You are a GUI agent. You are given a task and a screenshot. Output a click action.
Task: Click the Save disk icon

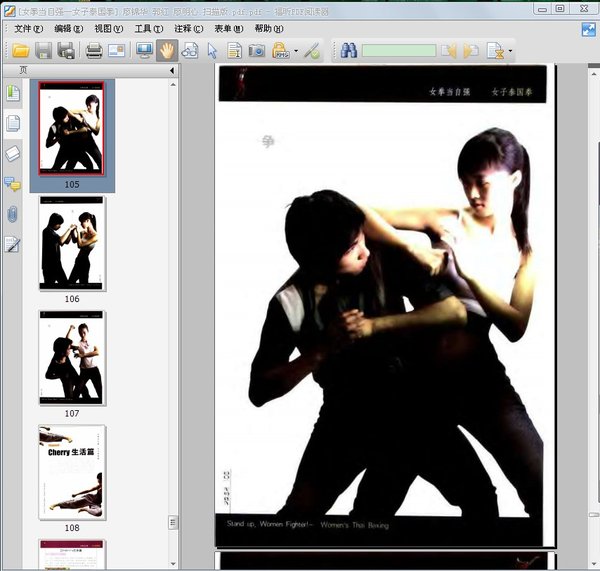tap(44, 50)
